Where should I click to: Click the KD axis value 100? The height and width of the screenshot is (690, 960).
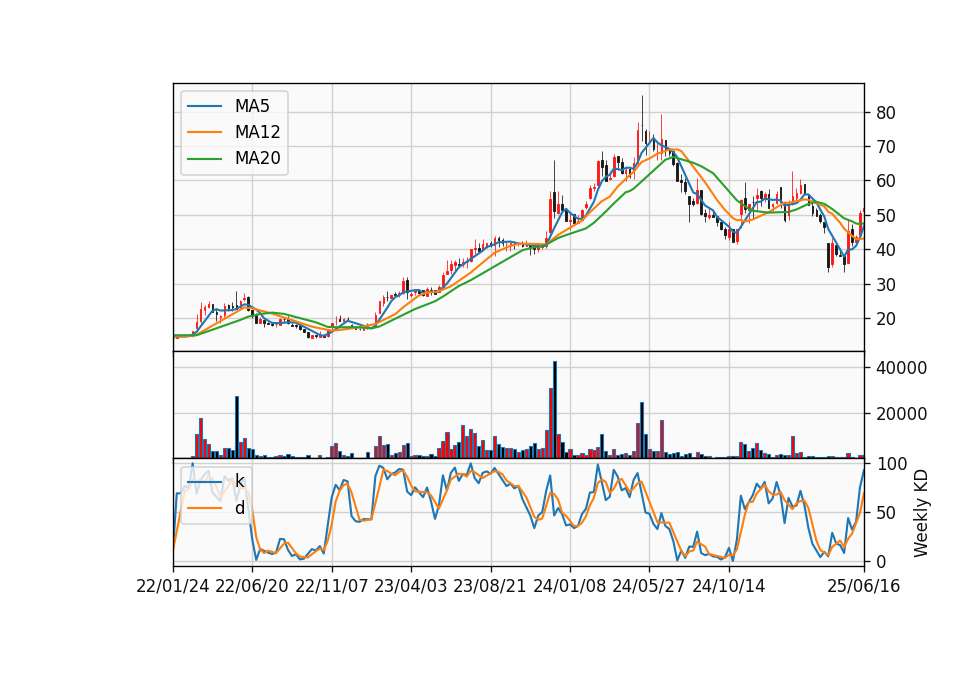[891, 464]
